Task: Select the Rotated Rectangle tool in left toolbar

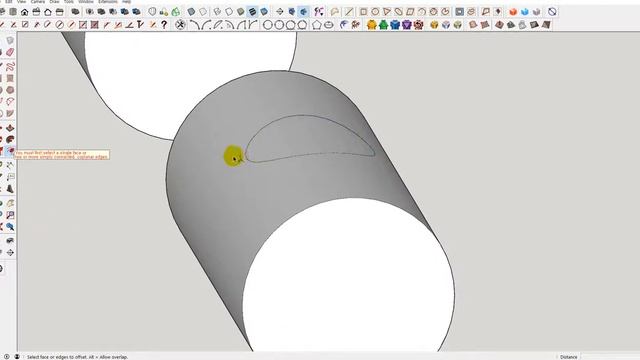Action: (x=10, y=78)
